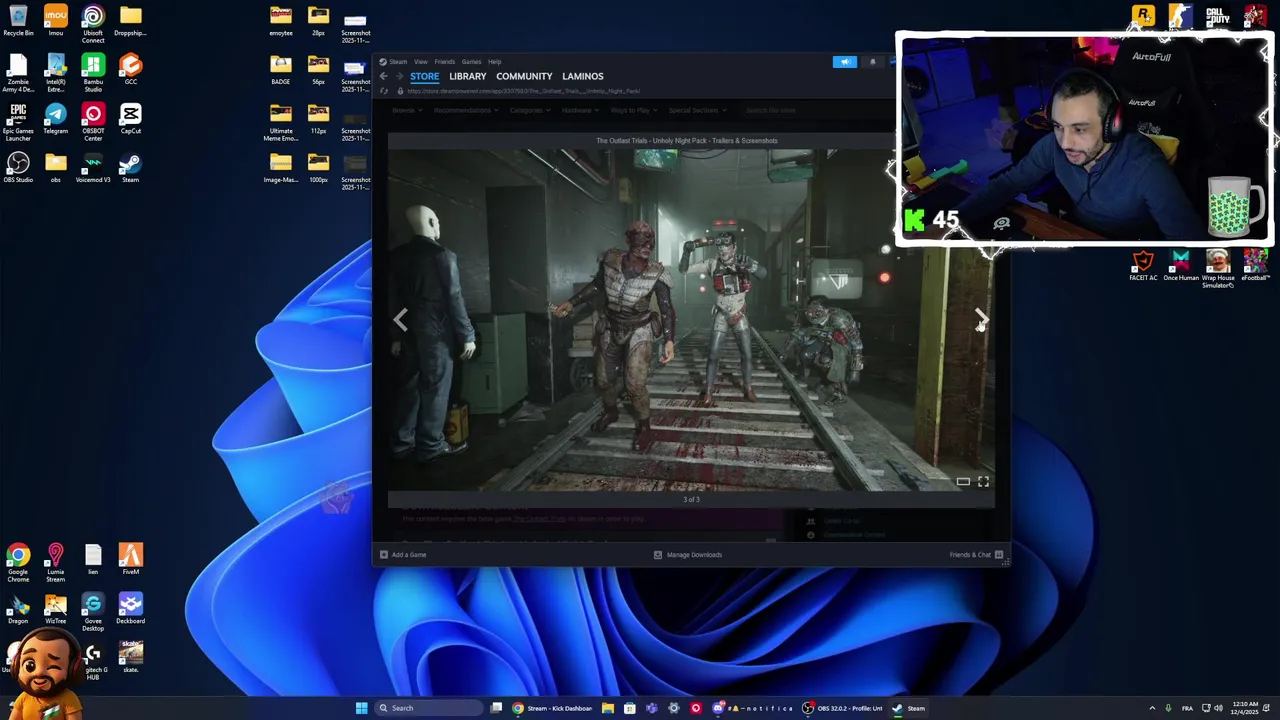Image resolution: width=1280 pixels, height=720 pixels.
Task: Open the OBS Studio desktop shortcut
Action: click(x=18, y=168)
